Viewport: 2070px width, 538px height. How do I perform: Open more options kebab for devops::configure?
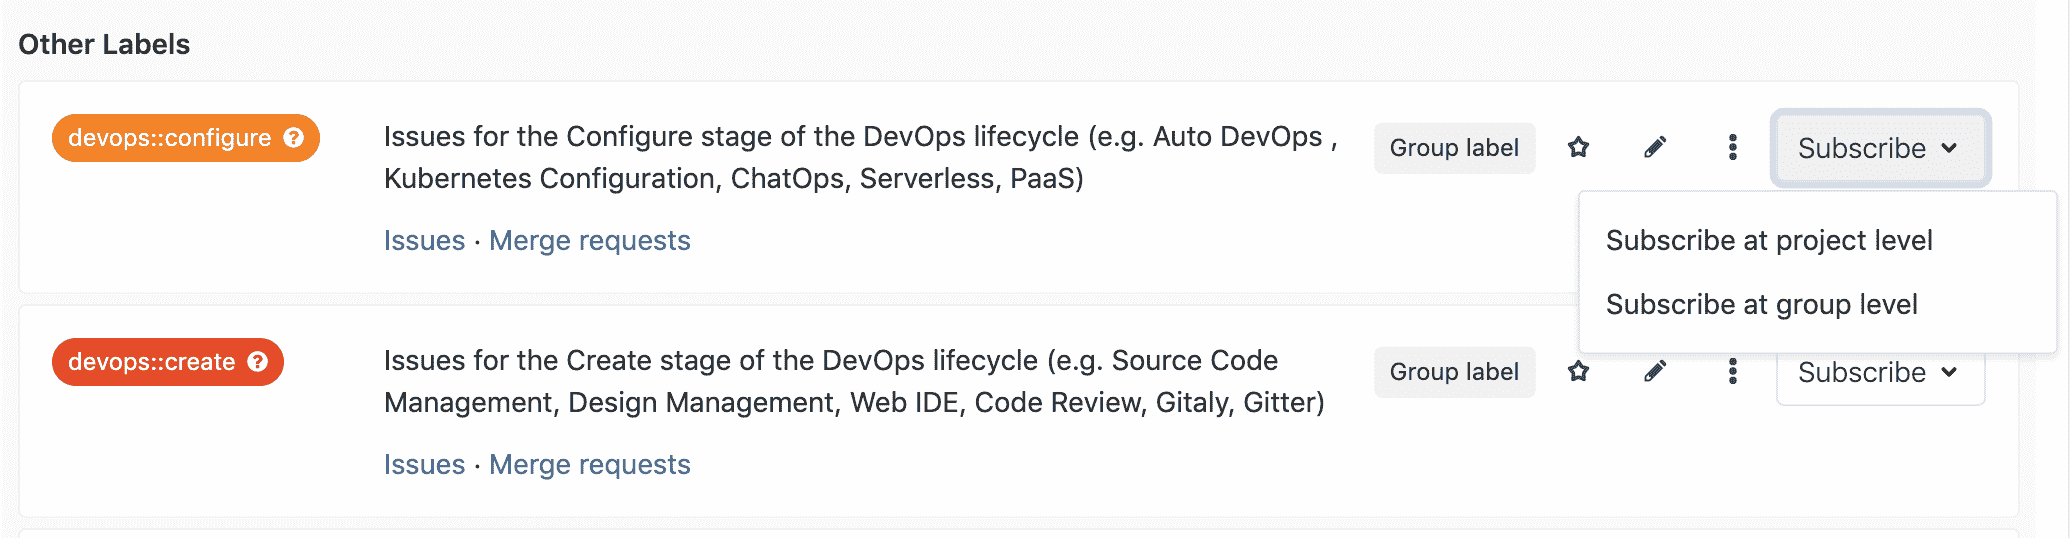pos(1732,148)
